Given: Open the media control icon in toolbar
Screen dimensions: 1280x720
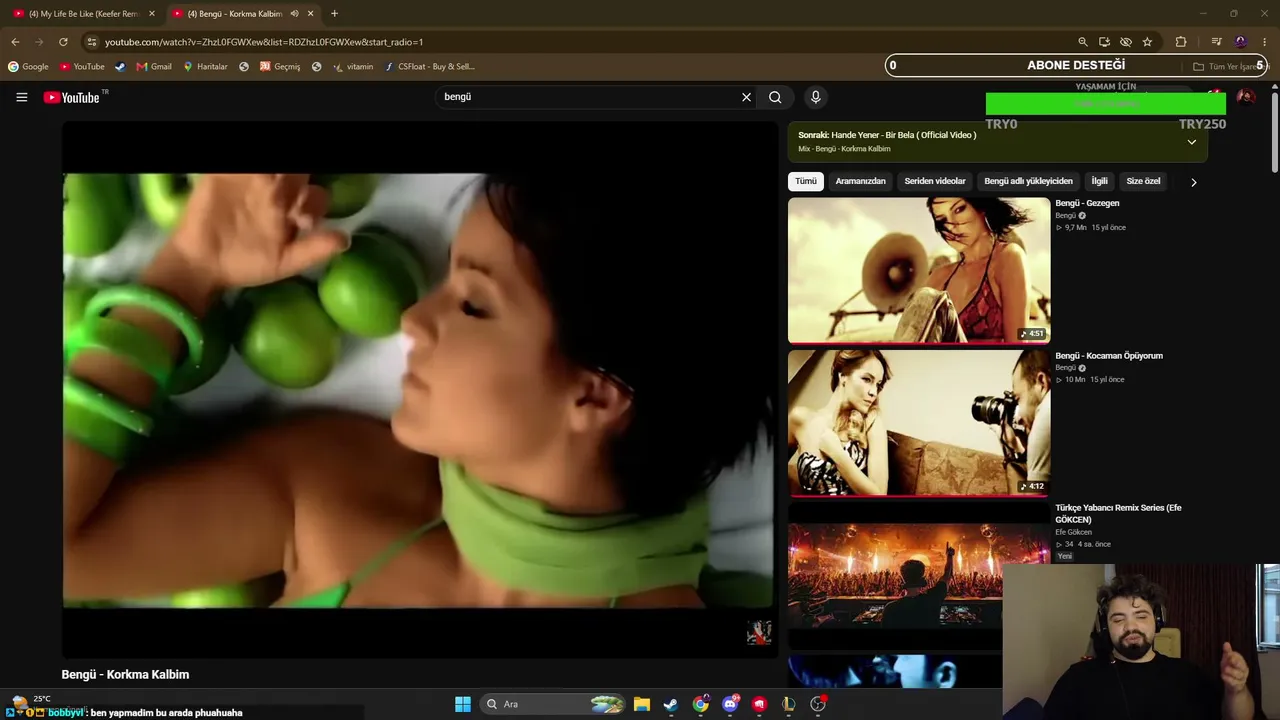Looking at the screenshot, I should pos(1216,42).
